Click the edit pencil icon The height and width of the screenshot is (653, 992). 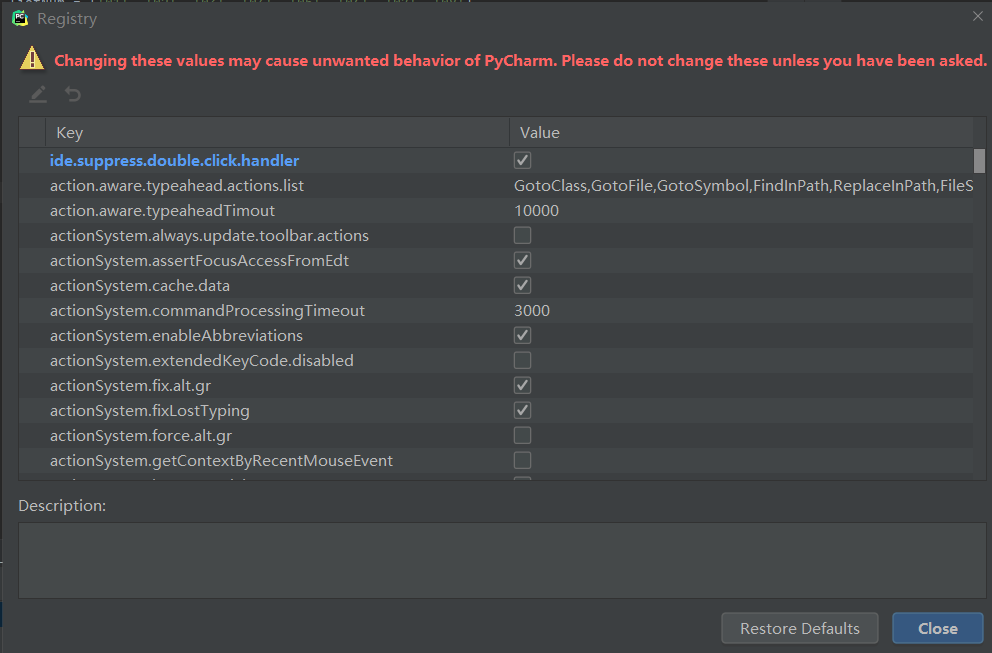tap(37, 94)
